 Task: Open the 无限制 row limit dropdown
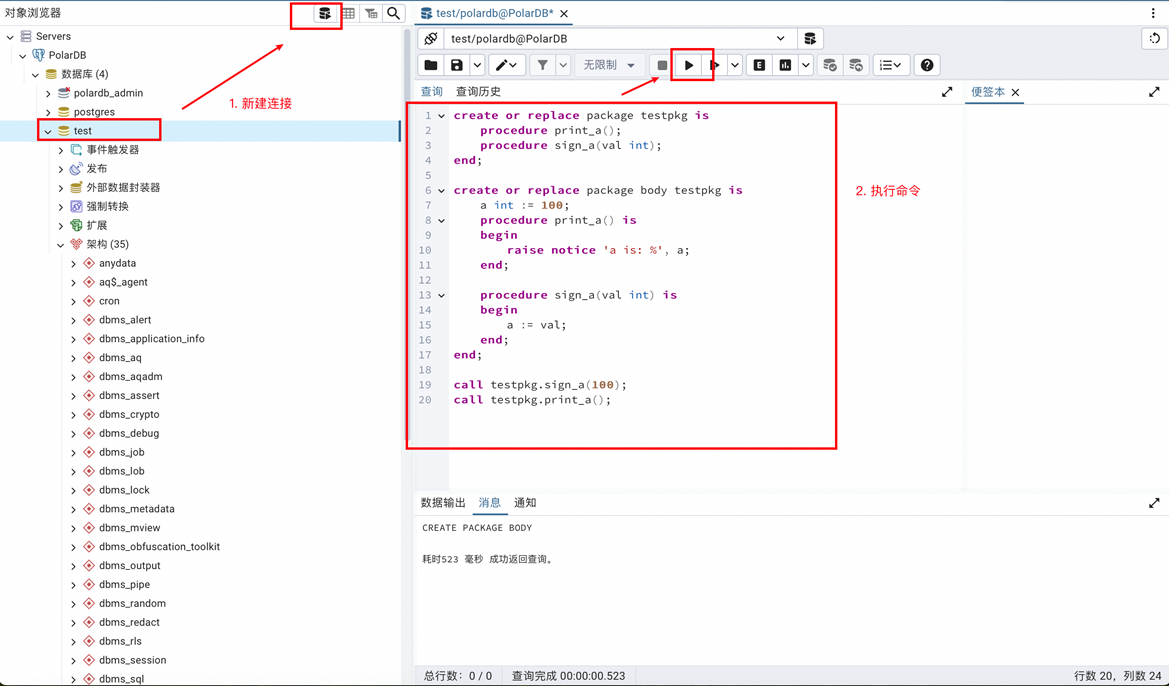(608, 65)
